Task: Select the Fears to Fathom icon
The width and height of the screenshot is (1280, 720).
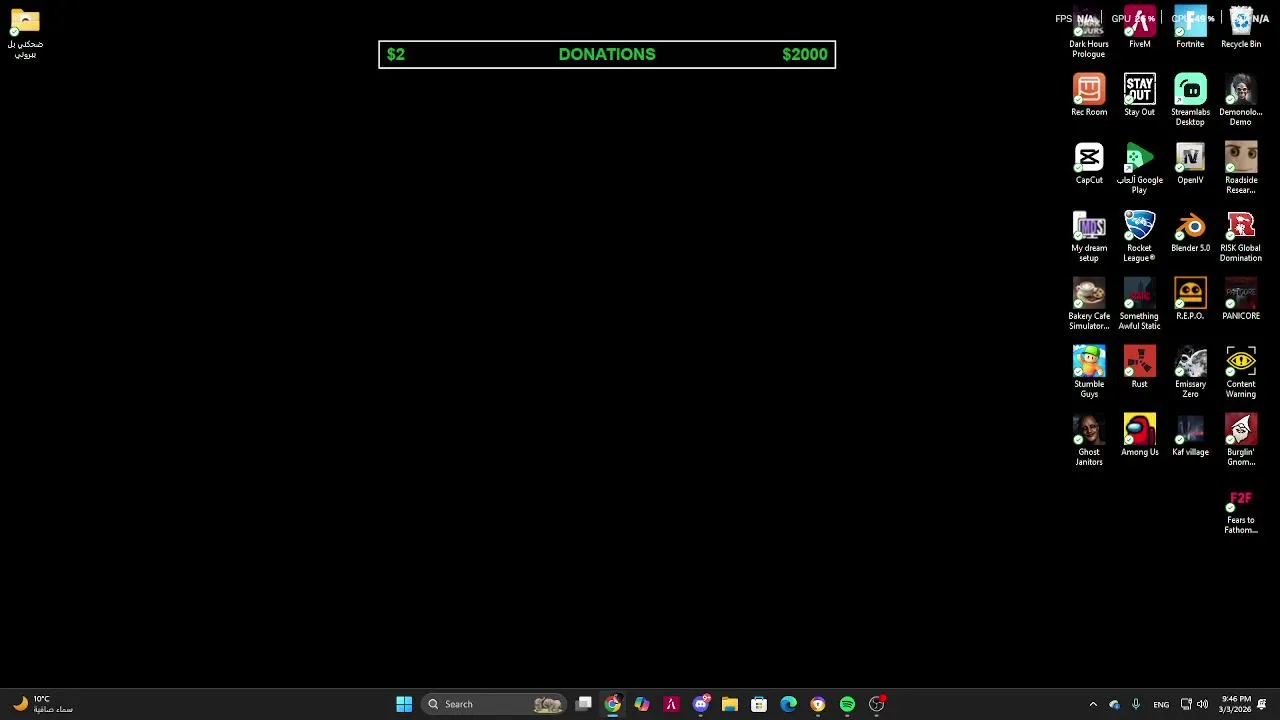Action: click(1241, 511)
